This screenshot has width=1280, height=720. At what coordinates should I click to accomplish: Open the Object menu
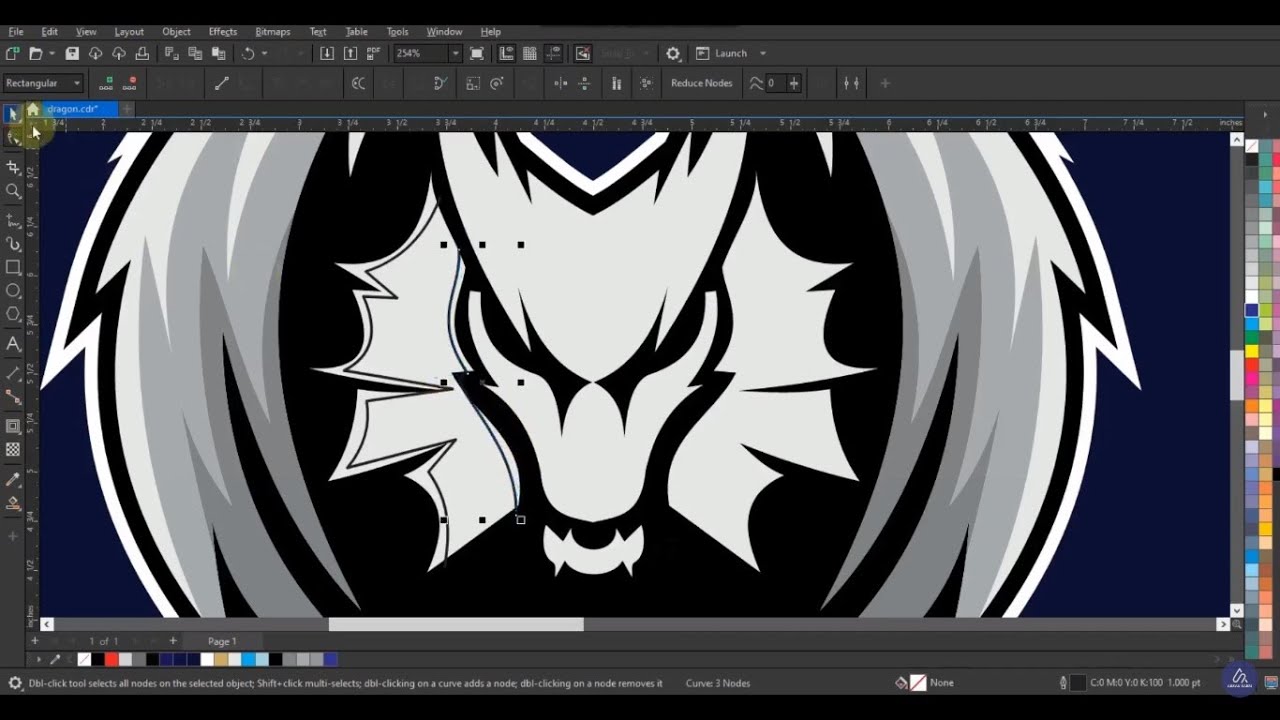[176, 31]
